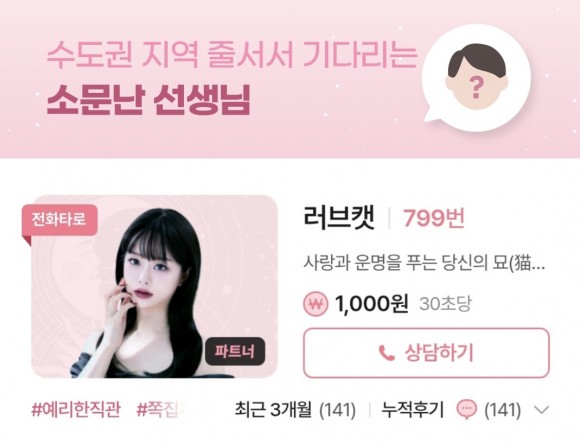Image resolution: width=580 pixels, height=443 pixels.
Task: Click the 소문난 선생님 banner heading
Action: 149,100
